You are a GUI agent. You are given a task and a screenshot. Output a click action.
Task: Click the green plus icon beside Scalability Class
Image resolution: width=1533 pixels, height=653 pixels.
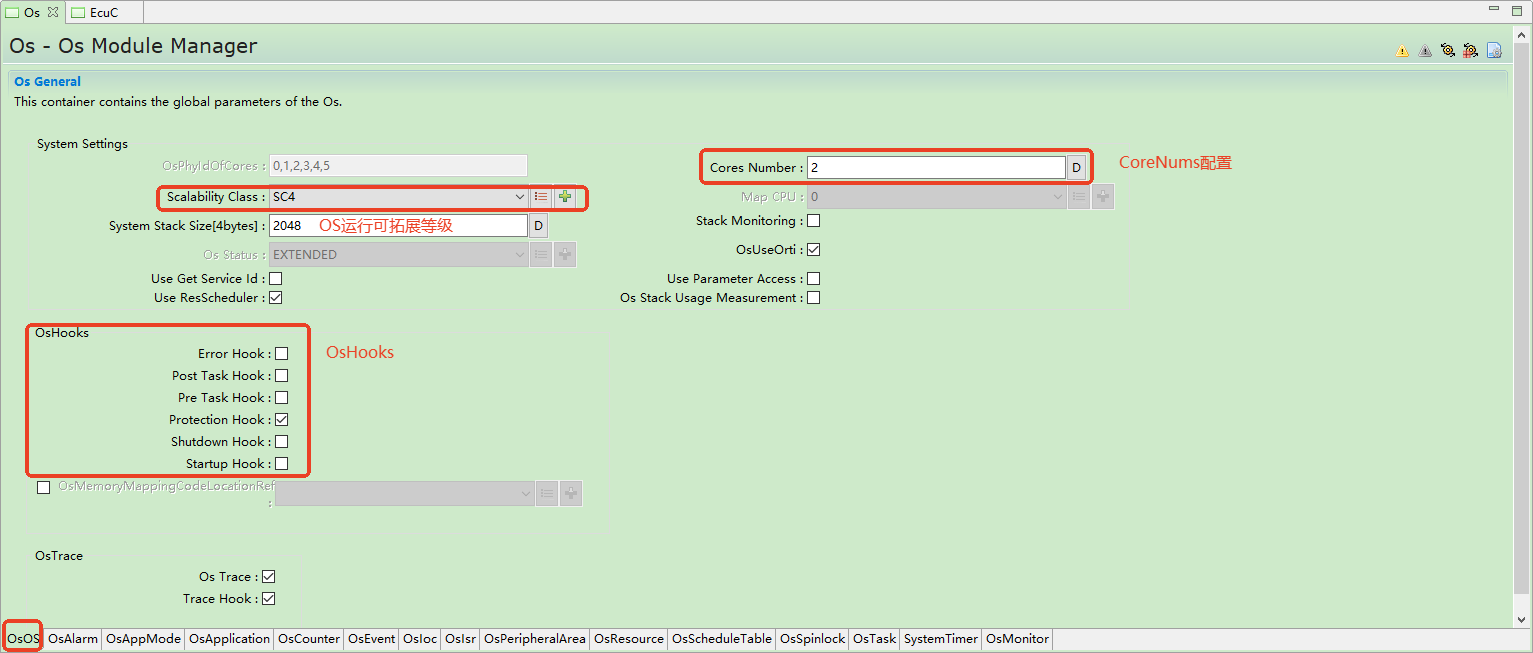(x=565, y=197)
